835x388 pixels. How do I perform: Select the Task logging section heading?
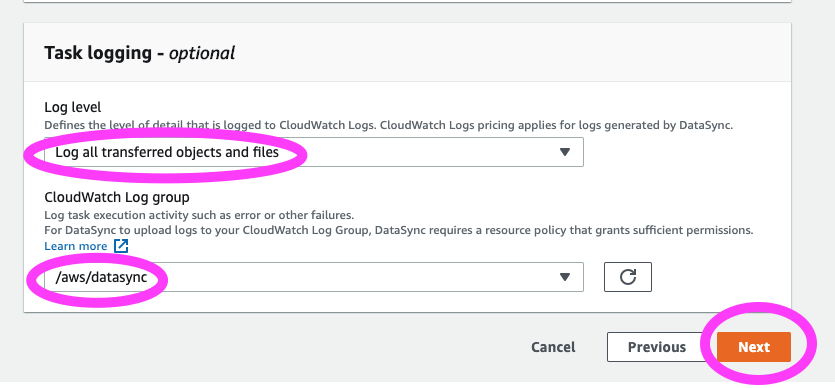click(140, 53)
